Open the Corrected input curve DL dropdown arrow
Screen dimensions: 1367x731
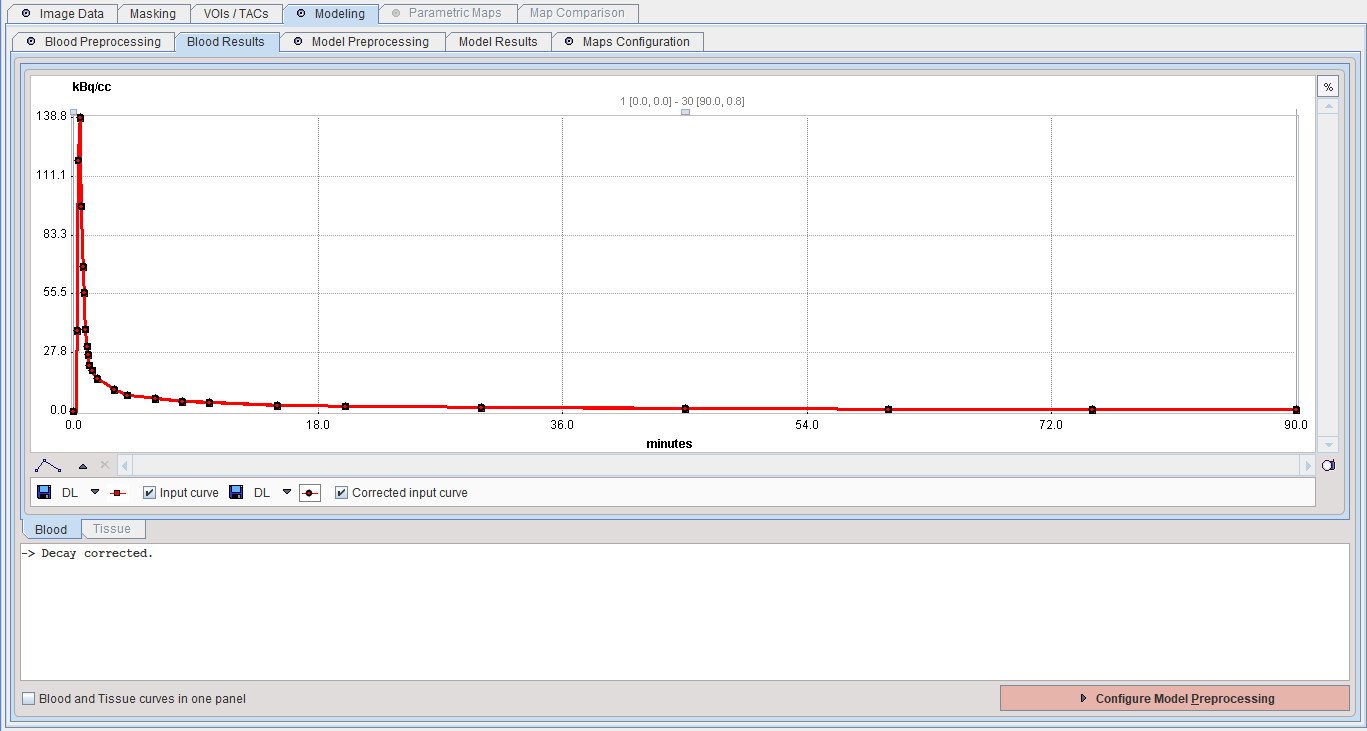point(287,492)
